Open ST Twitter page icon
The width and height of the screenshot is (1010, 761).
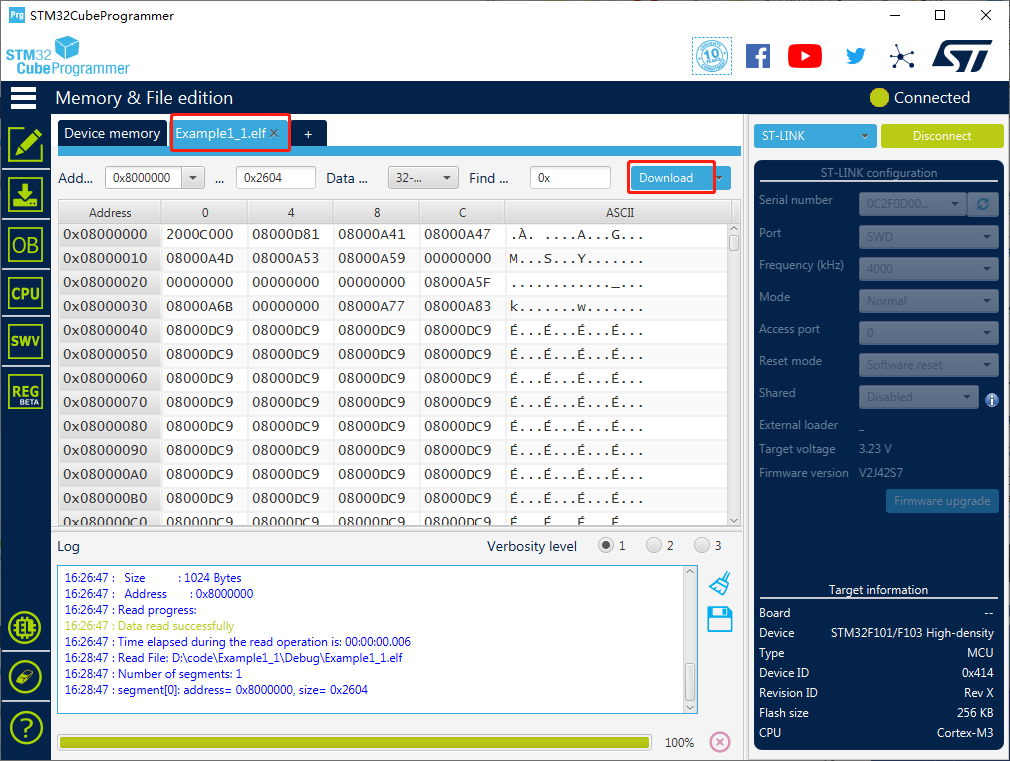point(855,56)
